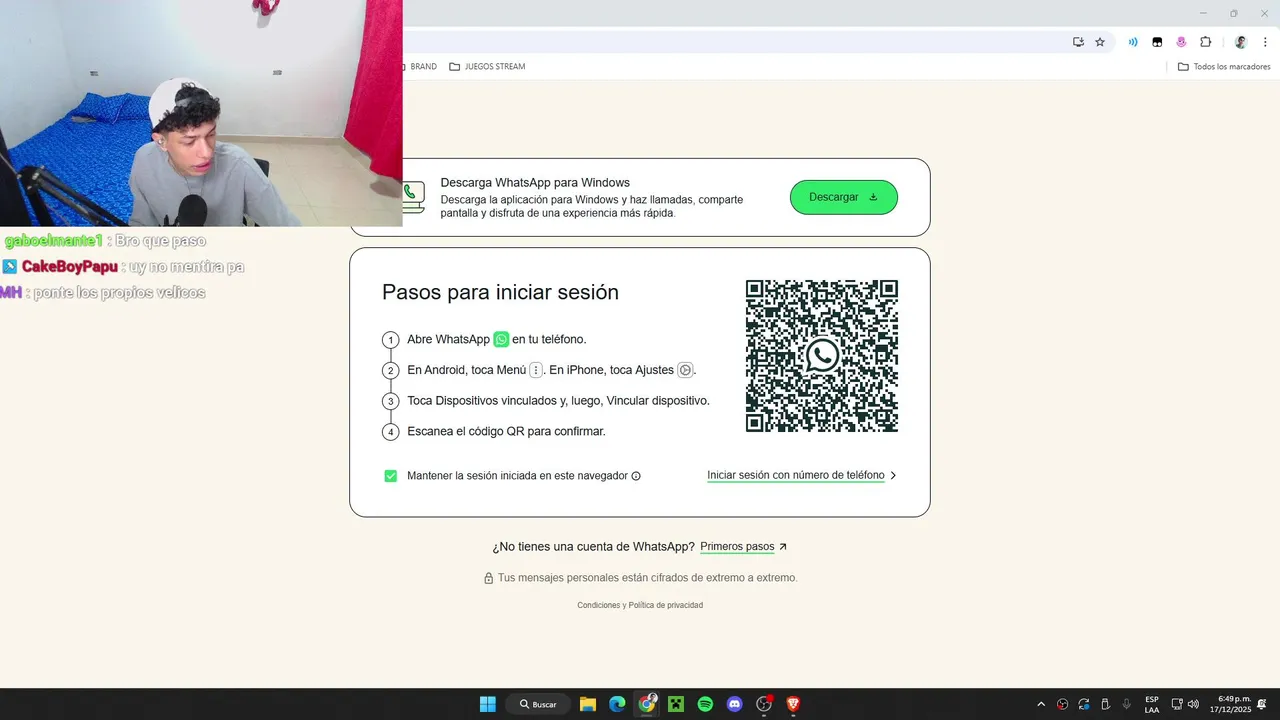1280x720 pixels.
Task: Click the USB device tray icon
Action: (1105, 704)
